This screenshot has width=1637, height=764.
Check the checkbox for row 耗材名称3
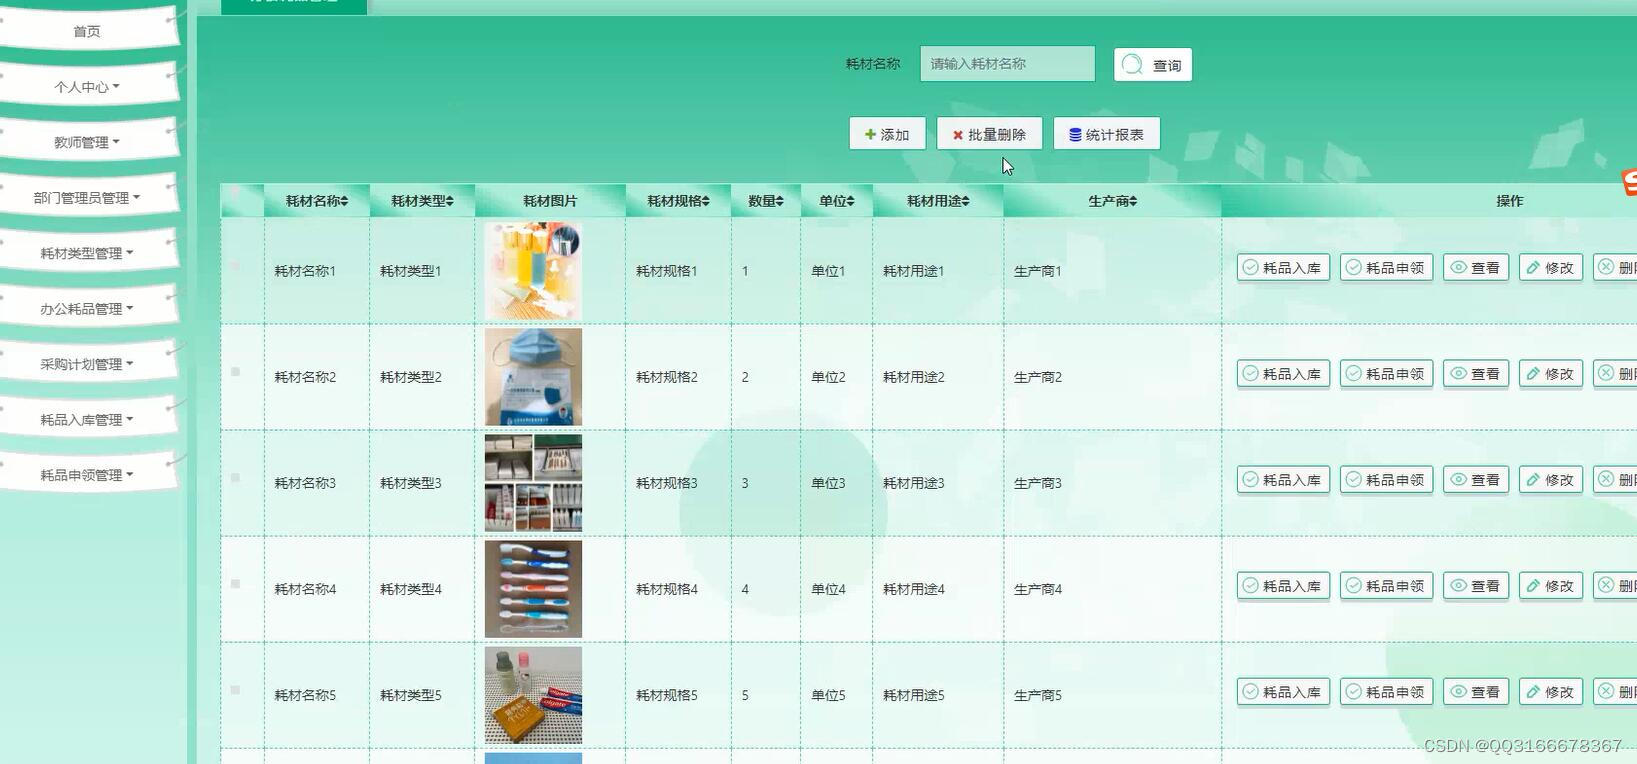coord(235,477)
